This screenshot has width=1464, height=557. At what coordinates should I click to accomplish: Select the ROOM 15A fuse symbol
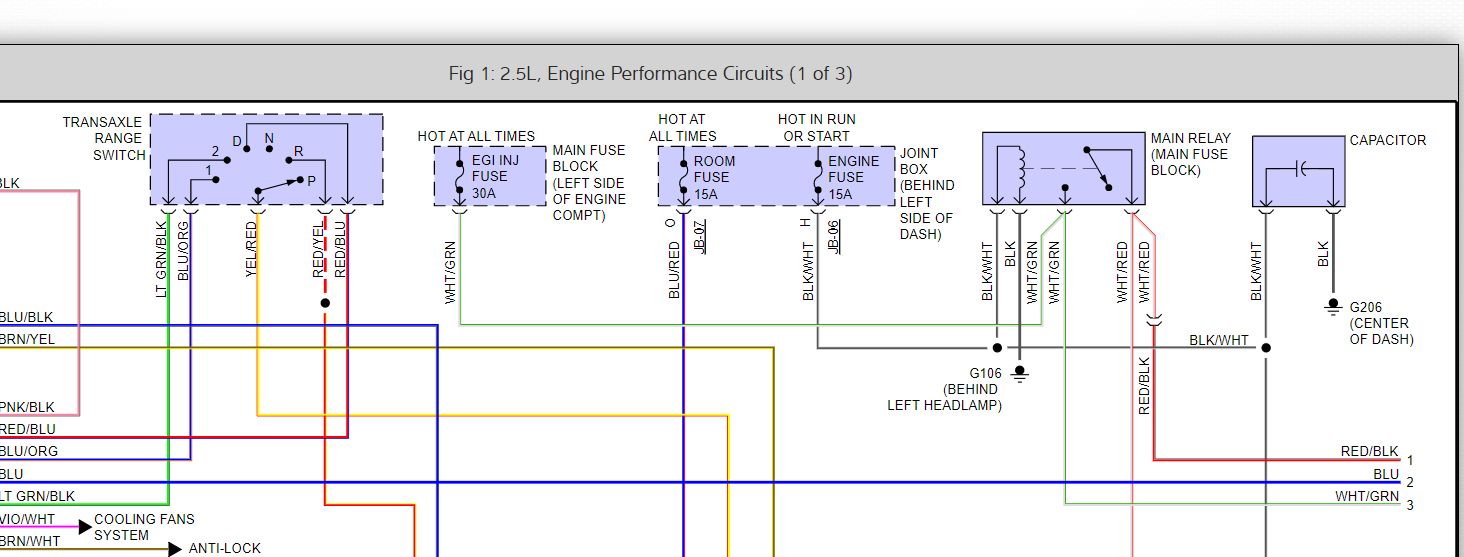[x=682, y=176]
